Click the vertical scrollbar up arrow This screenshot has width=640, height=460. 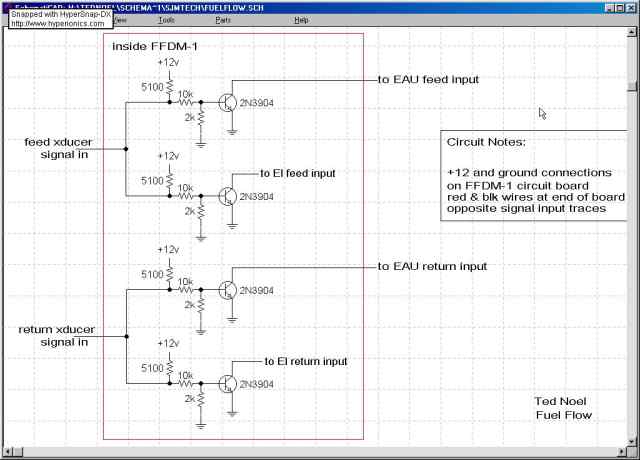(x=632, y=34)
